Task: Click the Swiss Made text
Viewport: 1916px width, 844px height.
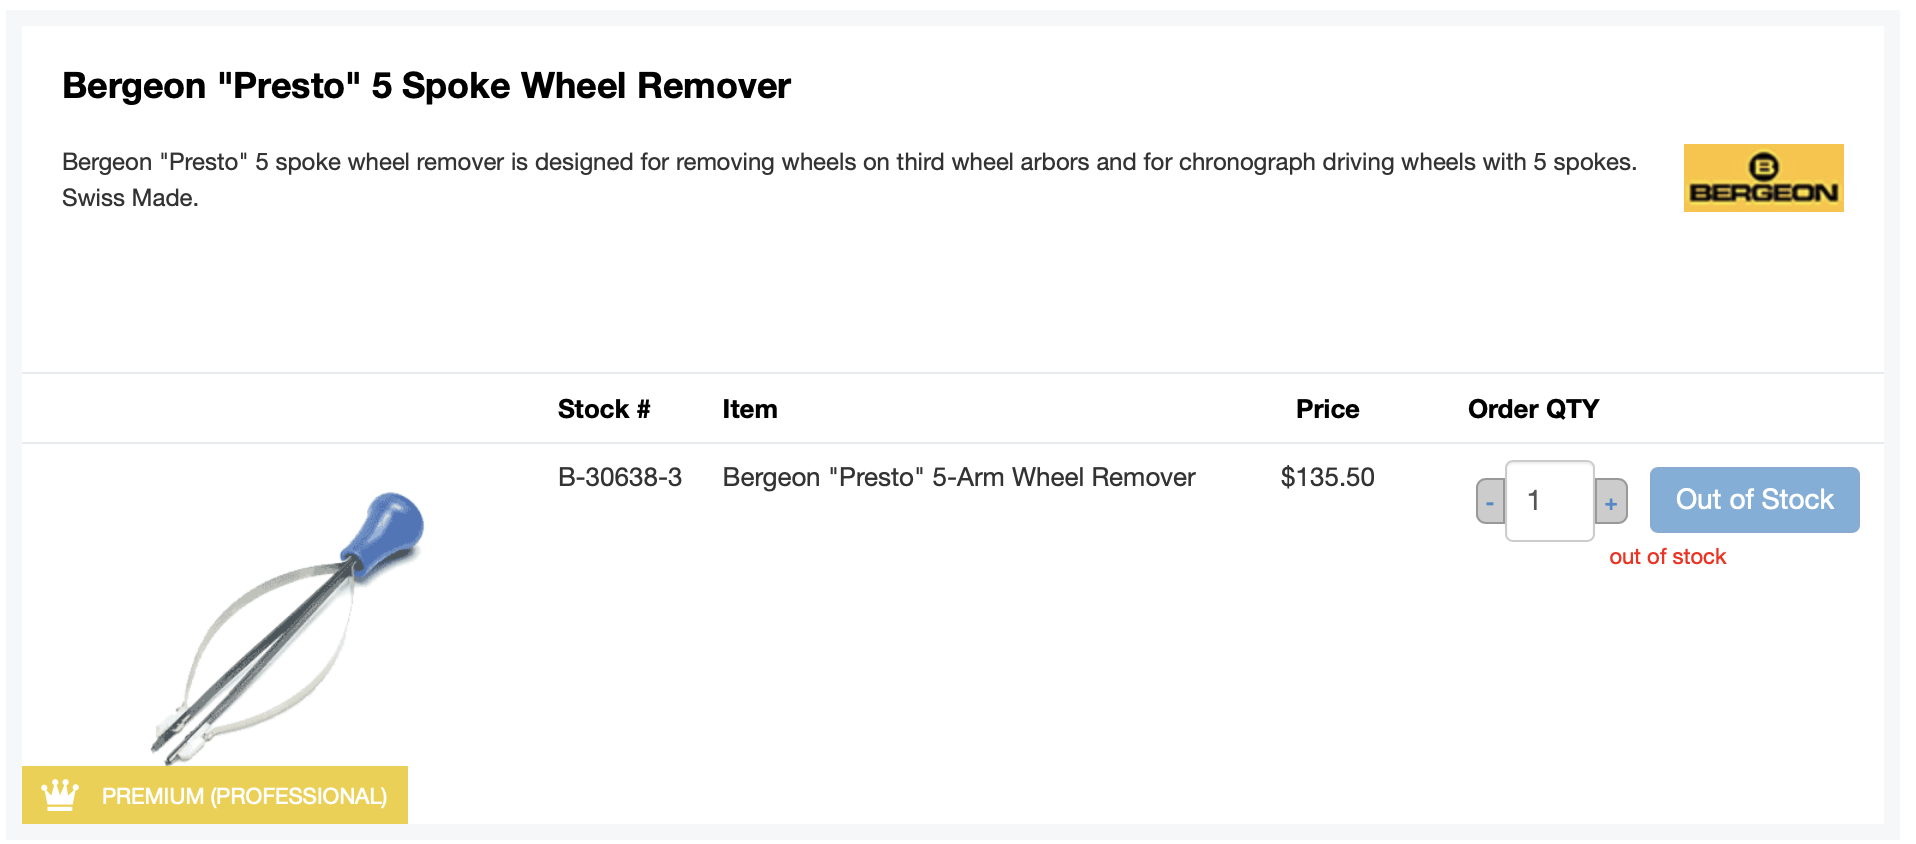Action: [x=130, y=198]
